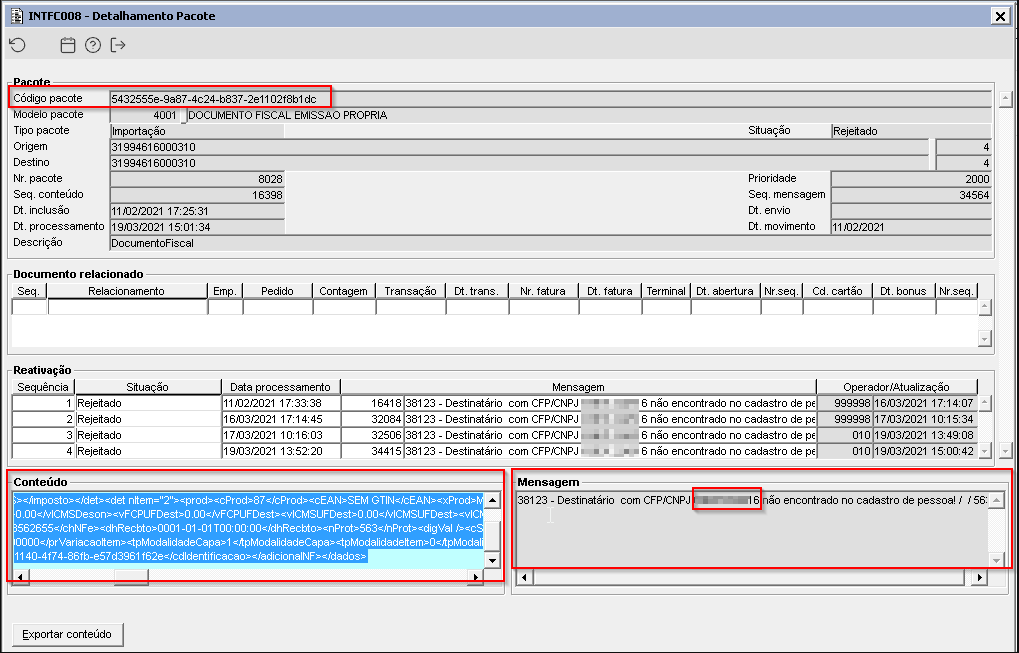1019x653 pixels.
Task: Open the calendar toolbar icon
Action: (68, 45)
